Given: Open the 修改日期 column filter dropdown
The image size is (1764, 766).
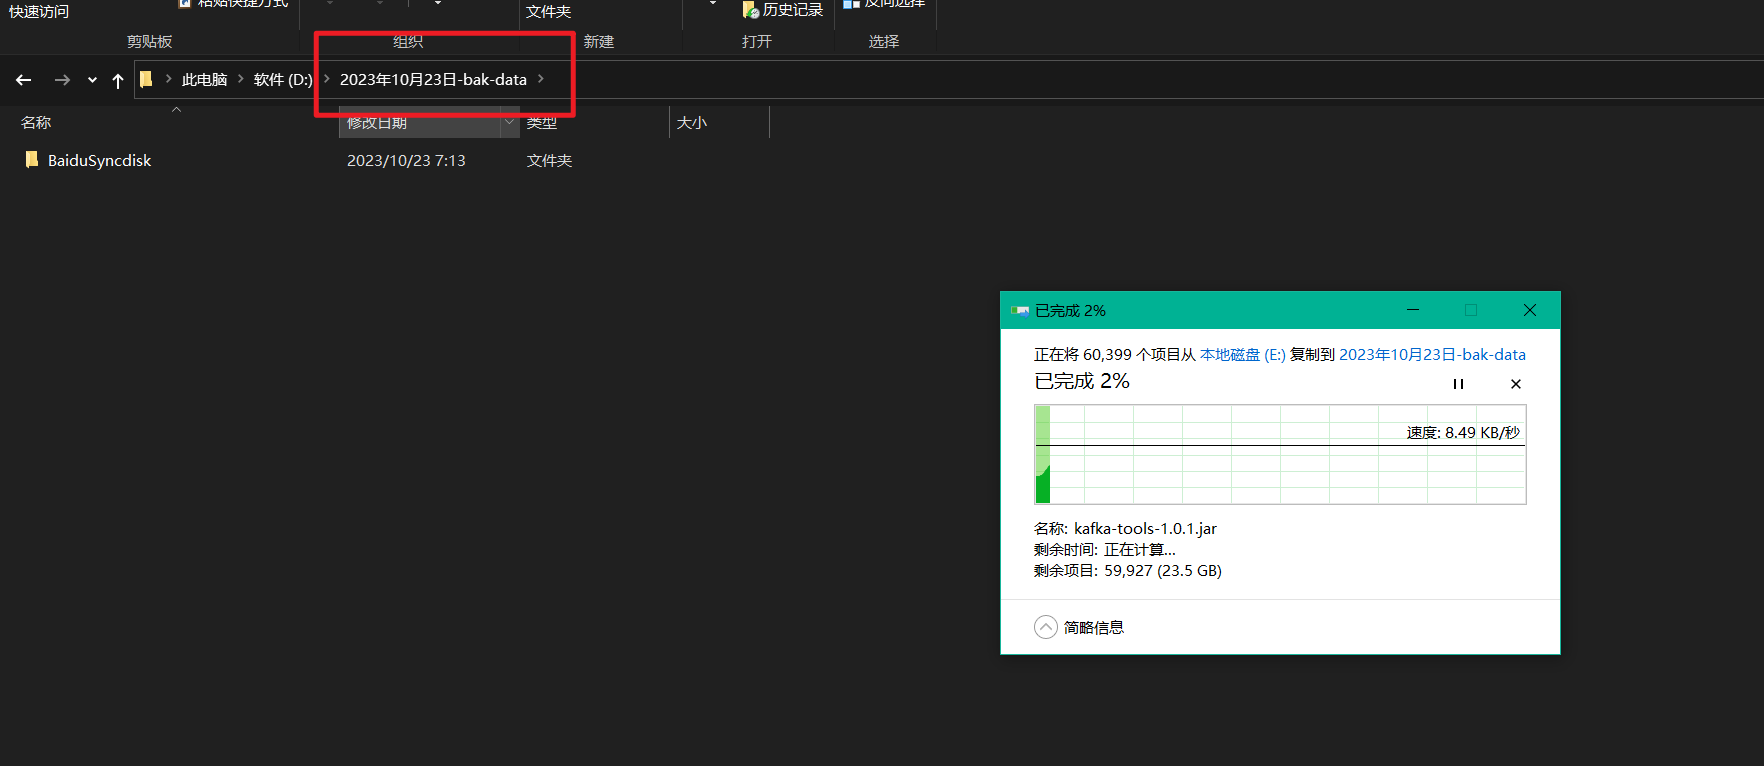Looking at the screenshot, I should [509, 122].
